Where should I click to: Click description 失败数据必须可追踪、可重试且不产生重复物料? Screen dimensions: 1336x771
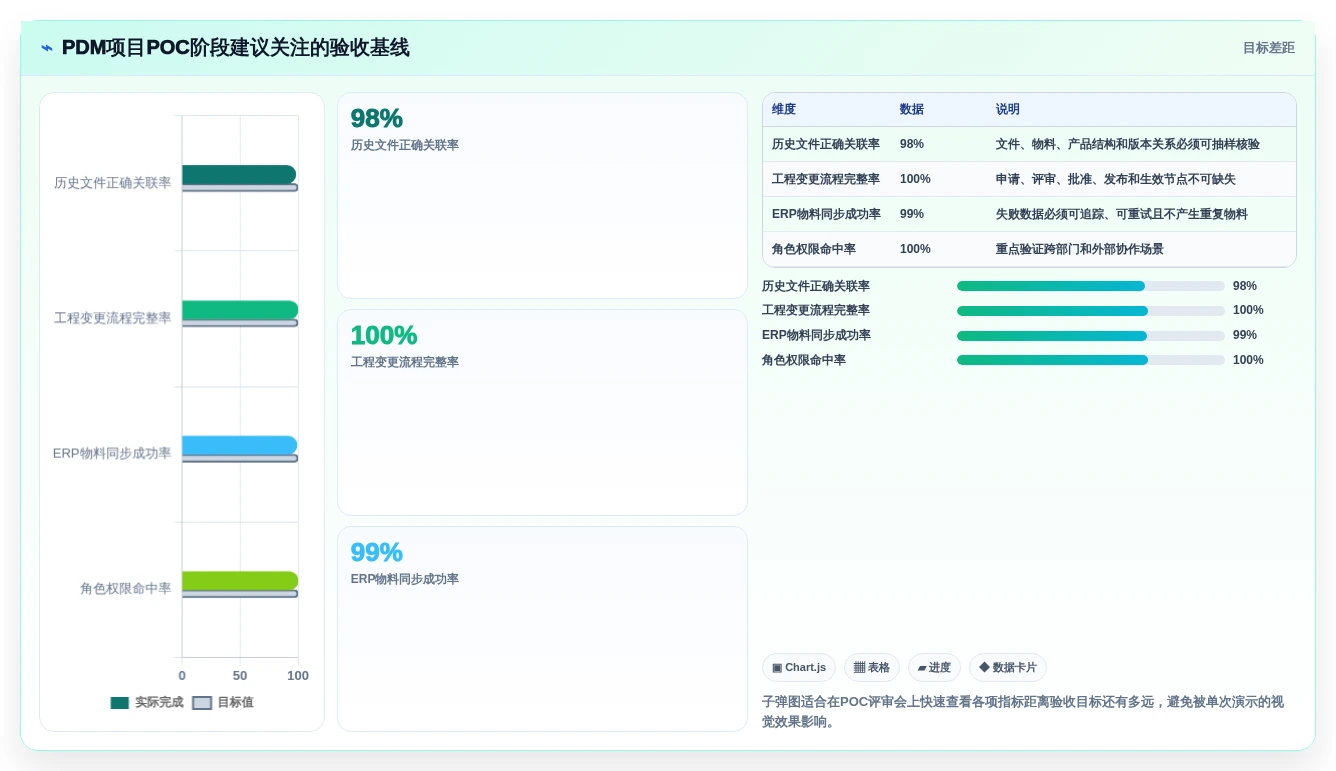pyautogui.click(x=1122, y=214)
